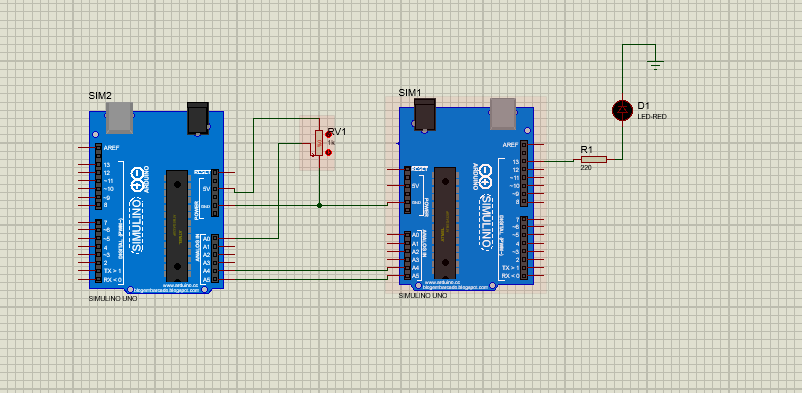Viewport: 802px width, 393px height.
Task: Select the D1 red LED symbol
Action: 622,110
